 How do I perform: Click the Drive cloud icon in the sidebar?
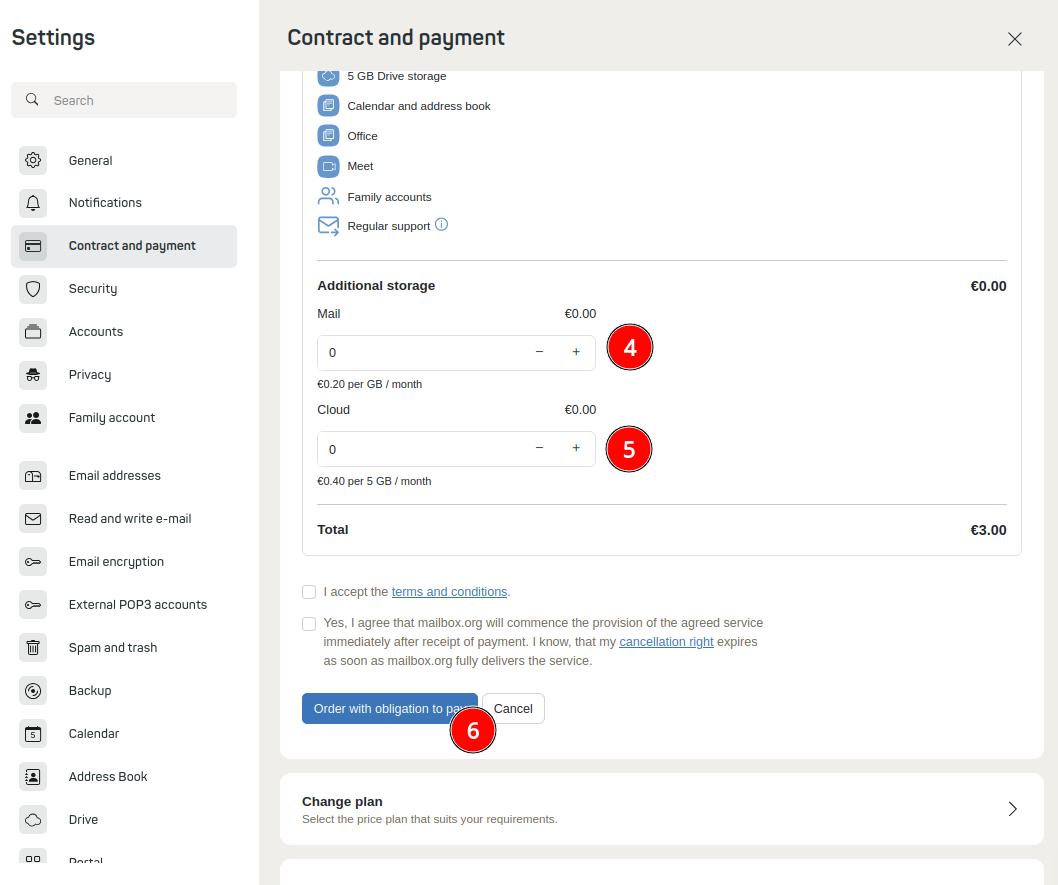tap(33, 819)
